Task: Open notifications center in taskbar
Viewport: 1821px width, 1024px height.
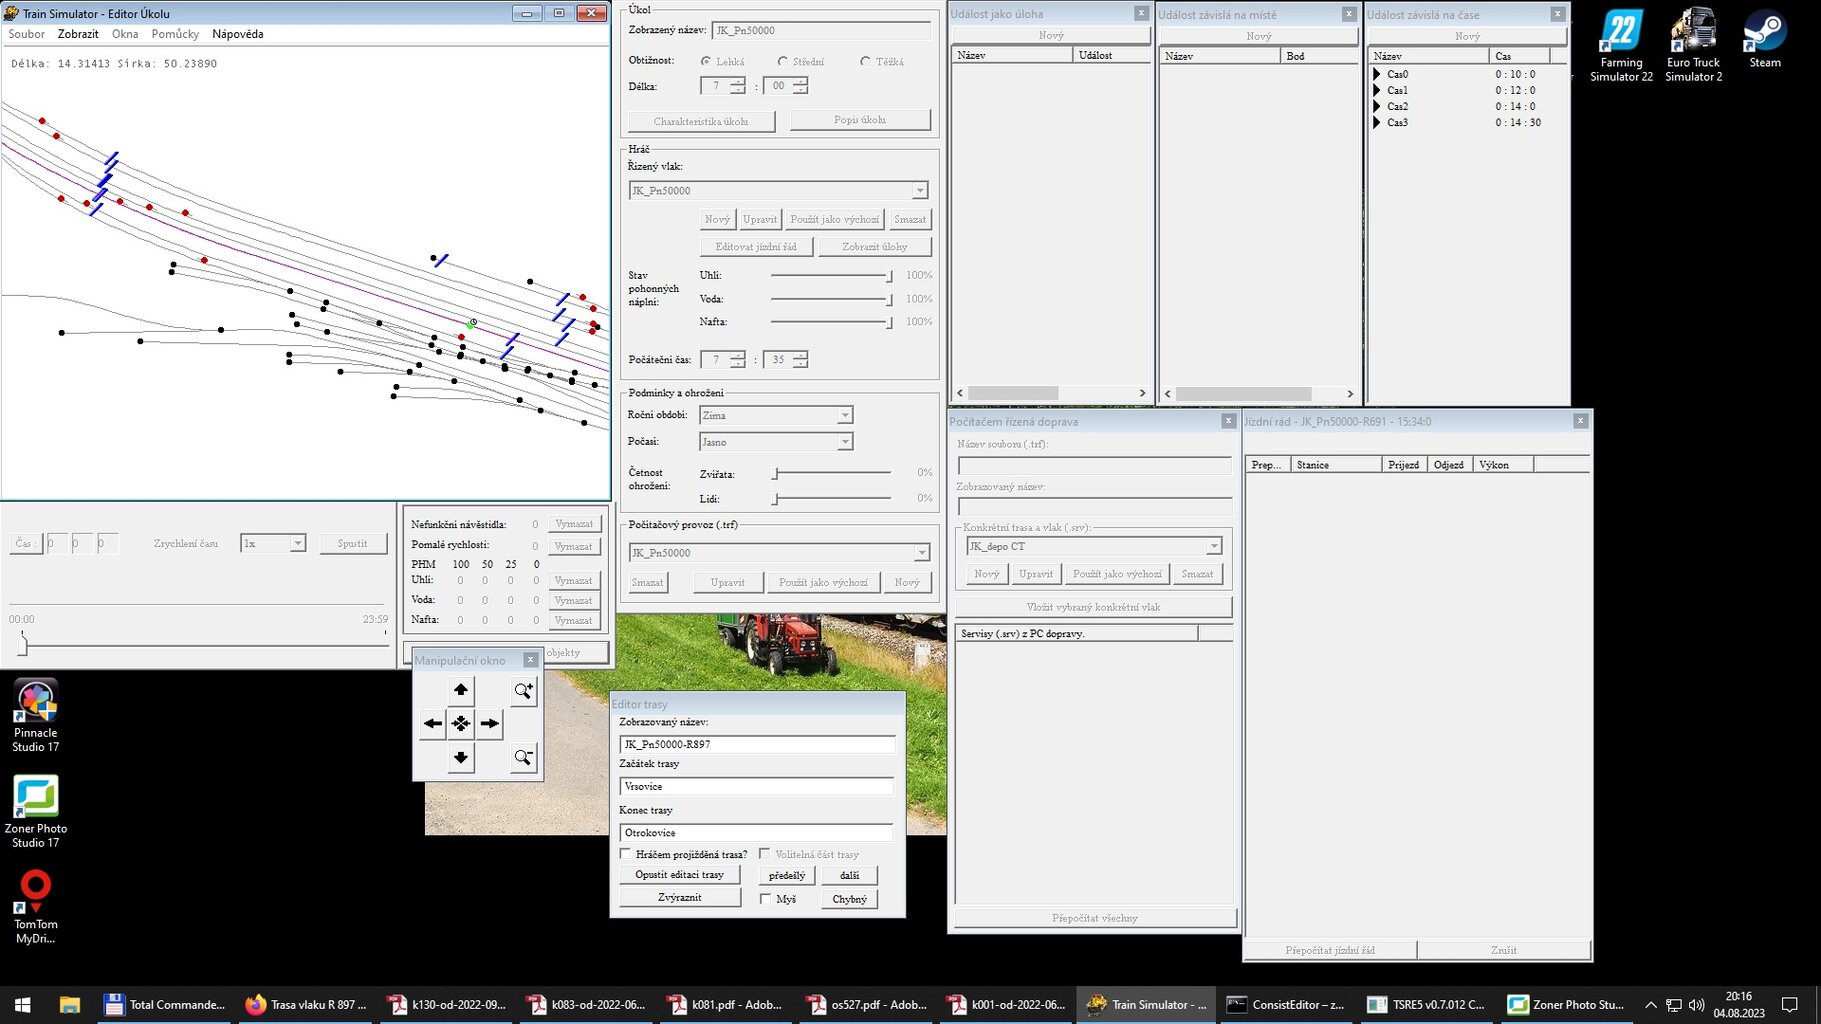Action: pos(1790,1004)
